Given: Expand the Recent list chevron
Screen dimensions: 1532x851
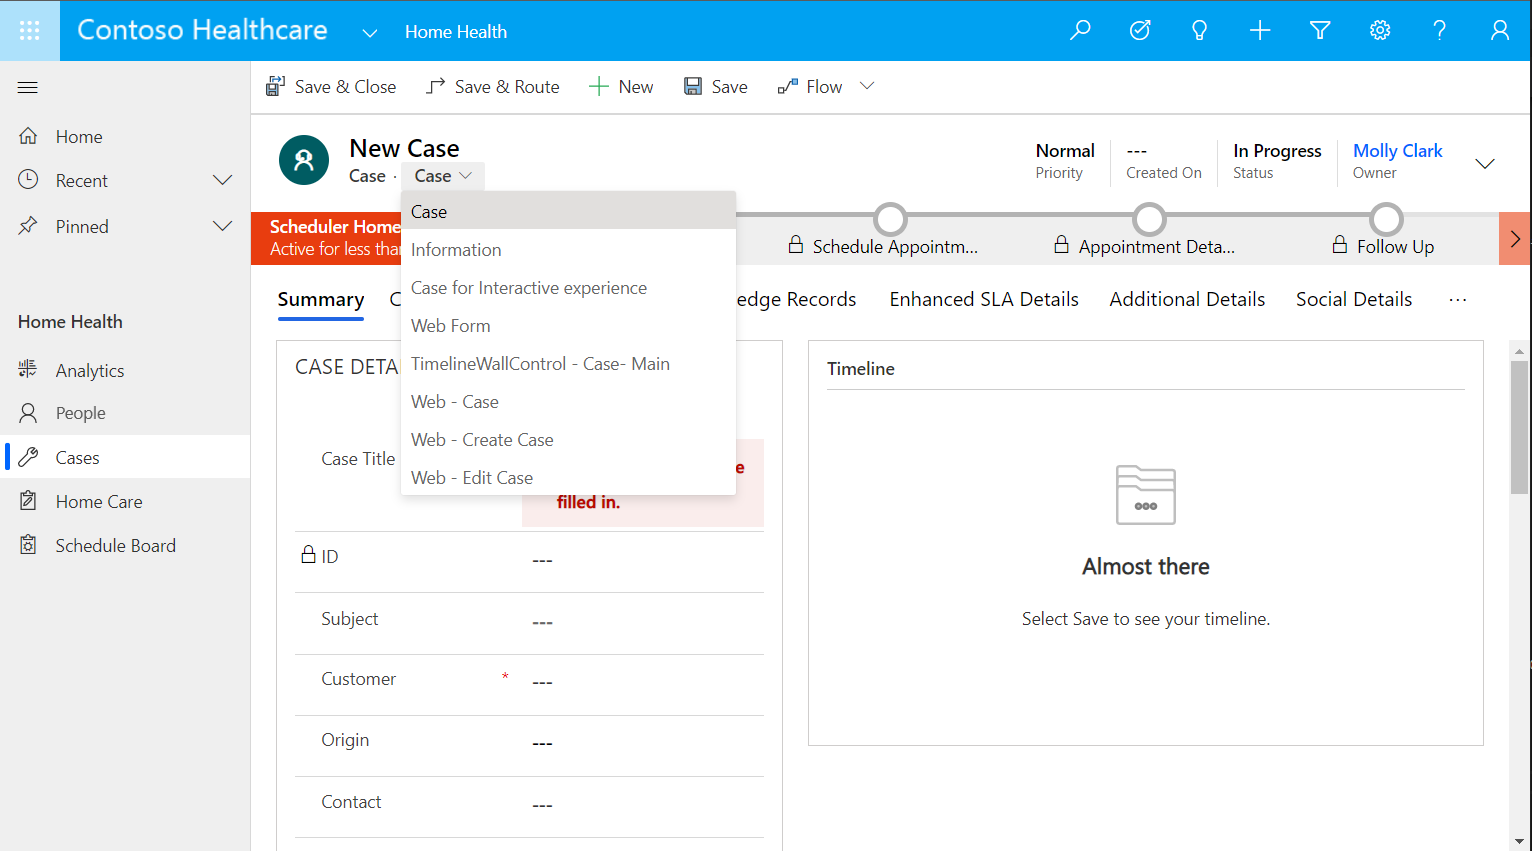Looking at the screenshot, I should (223, 180).
